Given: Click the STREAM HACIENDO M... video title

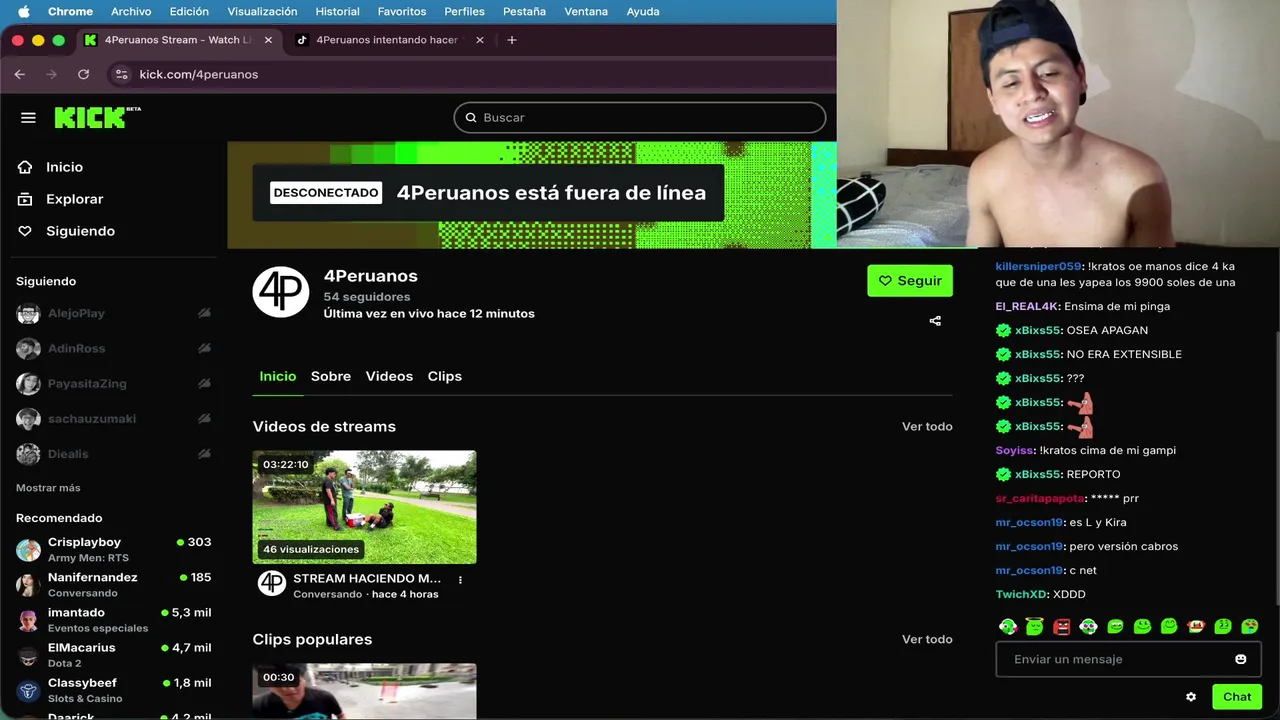Looking at the screenshot, I should (x=367, y=579).
